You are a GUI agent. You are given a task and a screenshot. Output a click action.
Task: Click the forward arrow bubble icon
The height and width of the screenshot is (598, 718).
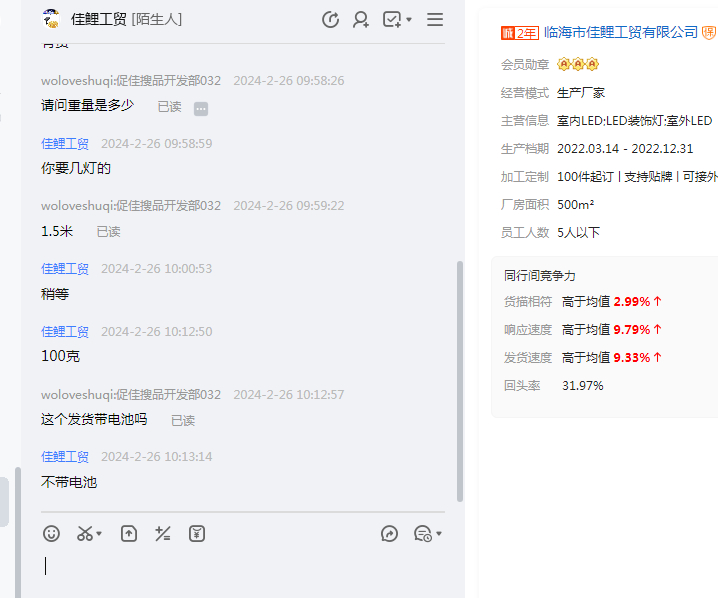[390, 534]
